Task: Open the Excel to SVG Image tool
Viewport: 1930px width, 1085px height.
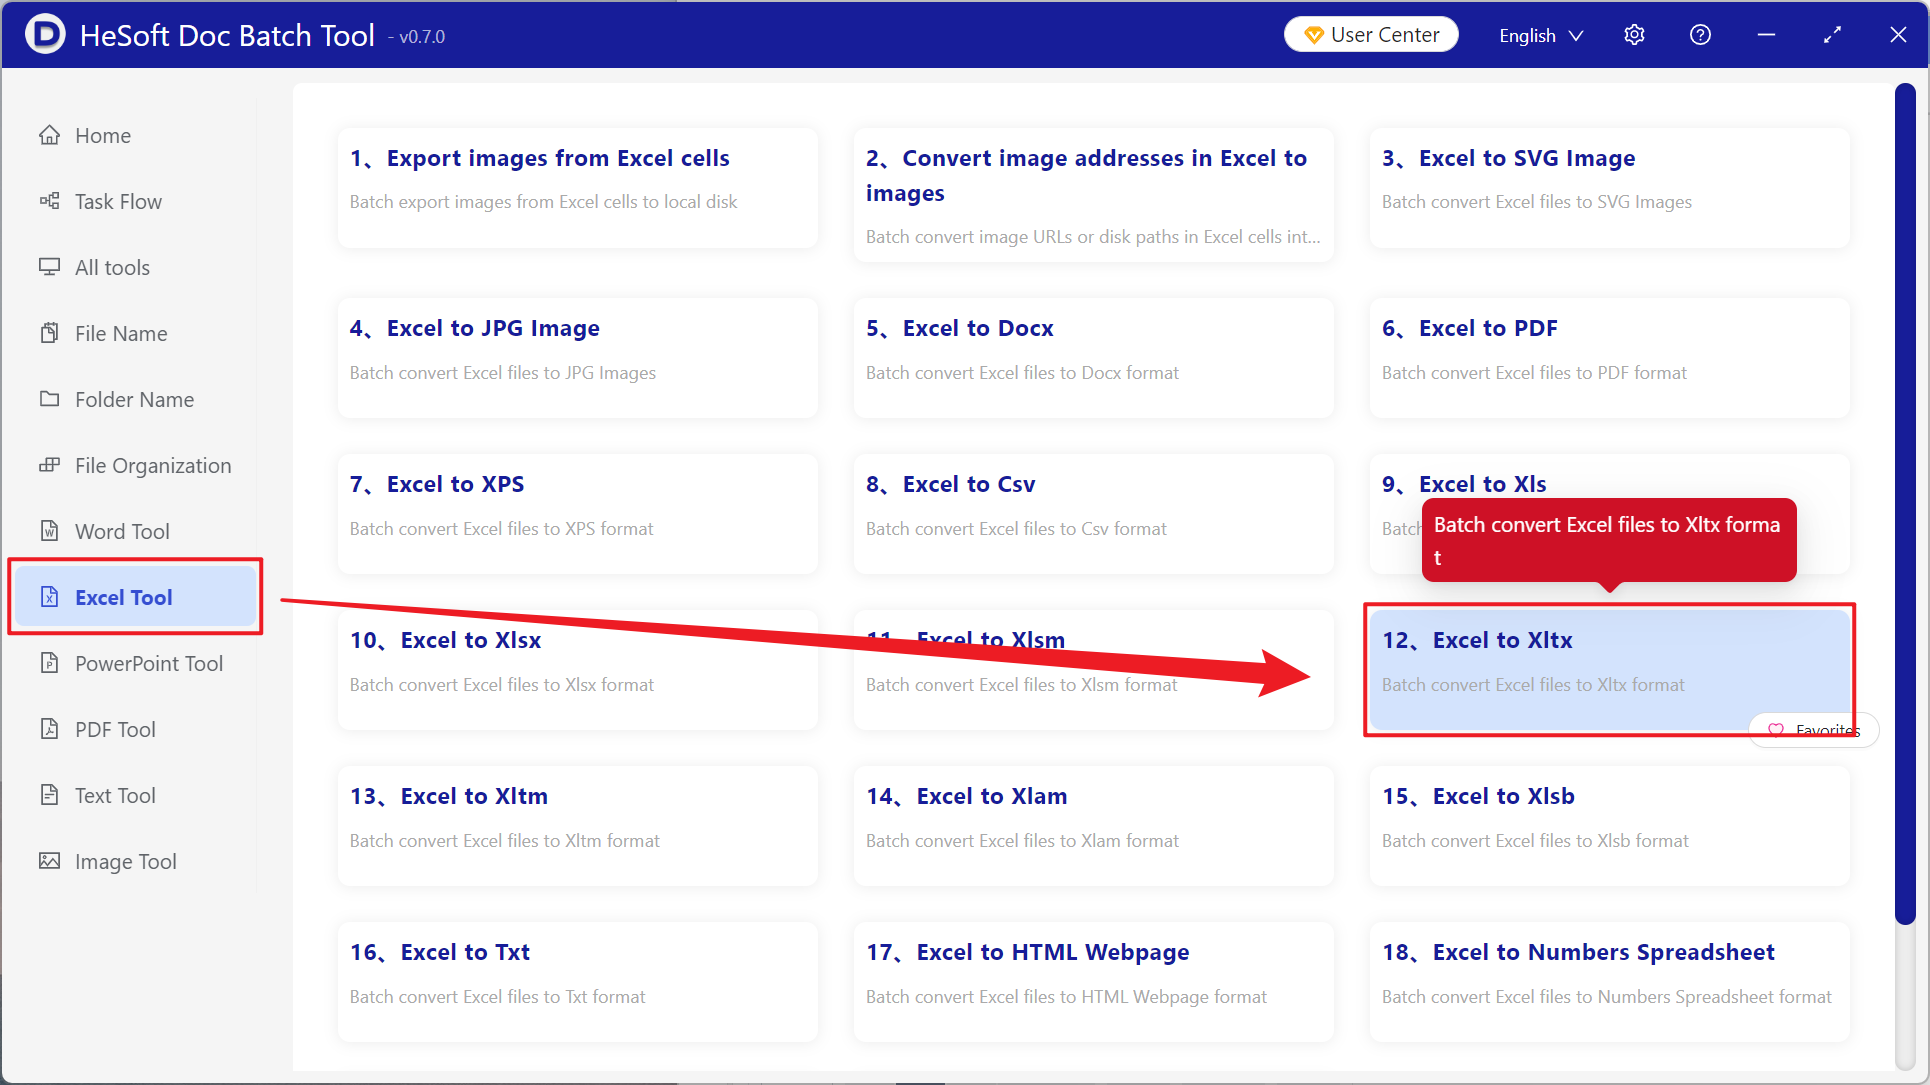Action: coord(1610,187)
